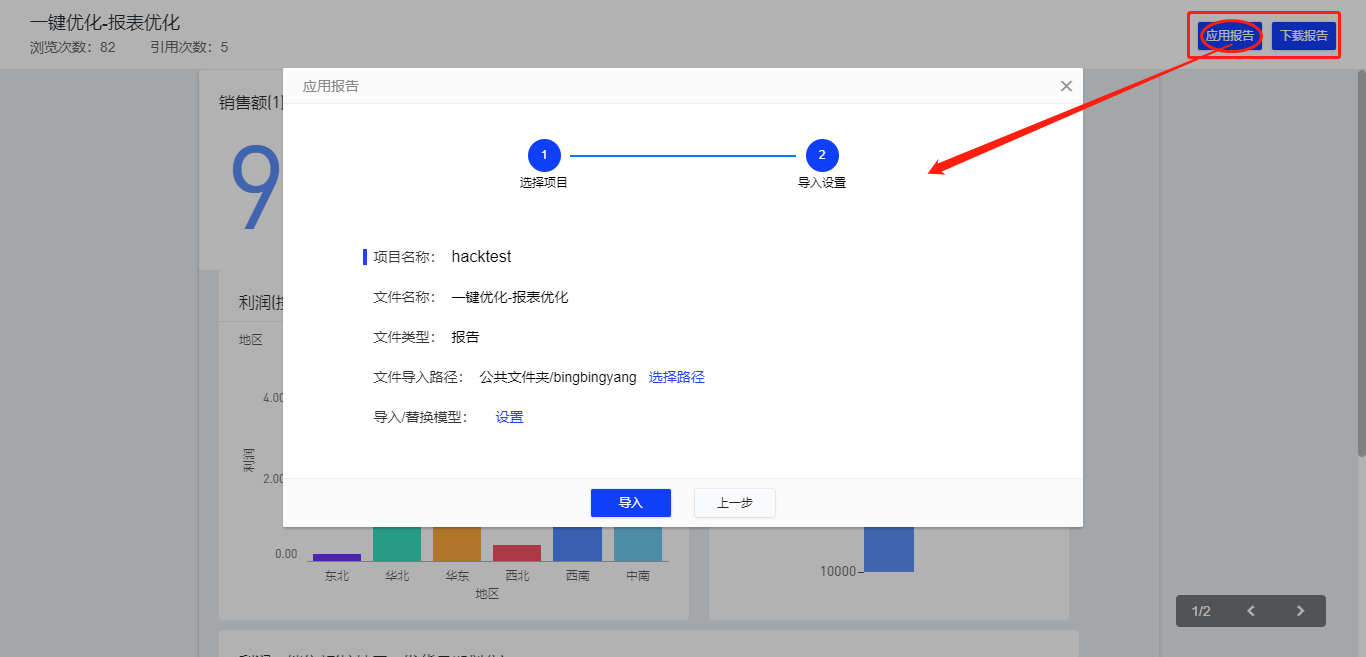Click the page title 一键优化-报表优化
1366x657 pixels.
[105, 22]
